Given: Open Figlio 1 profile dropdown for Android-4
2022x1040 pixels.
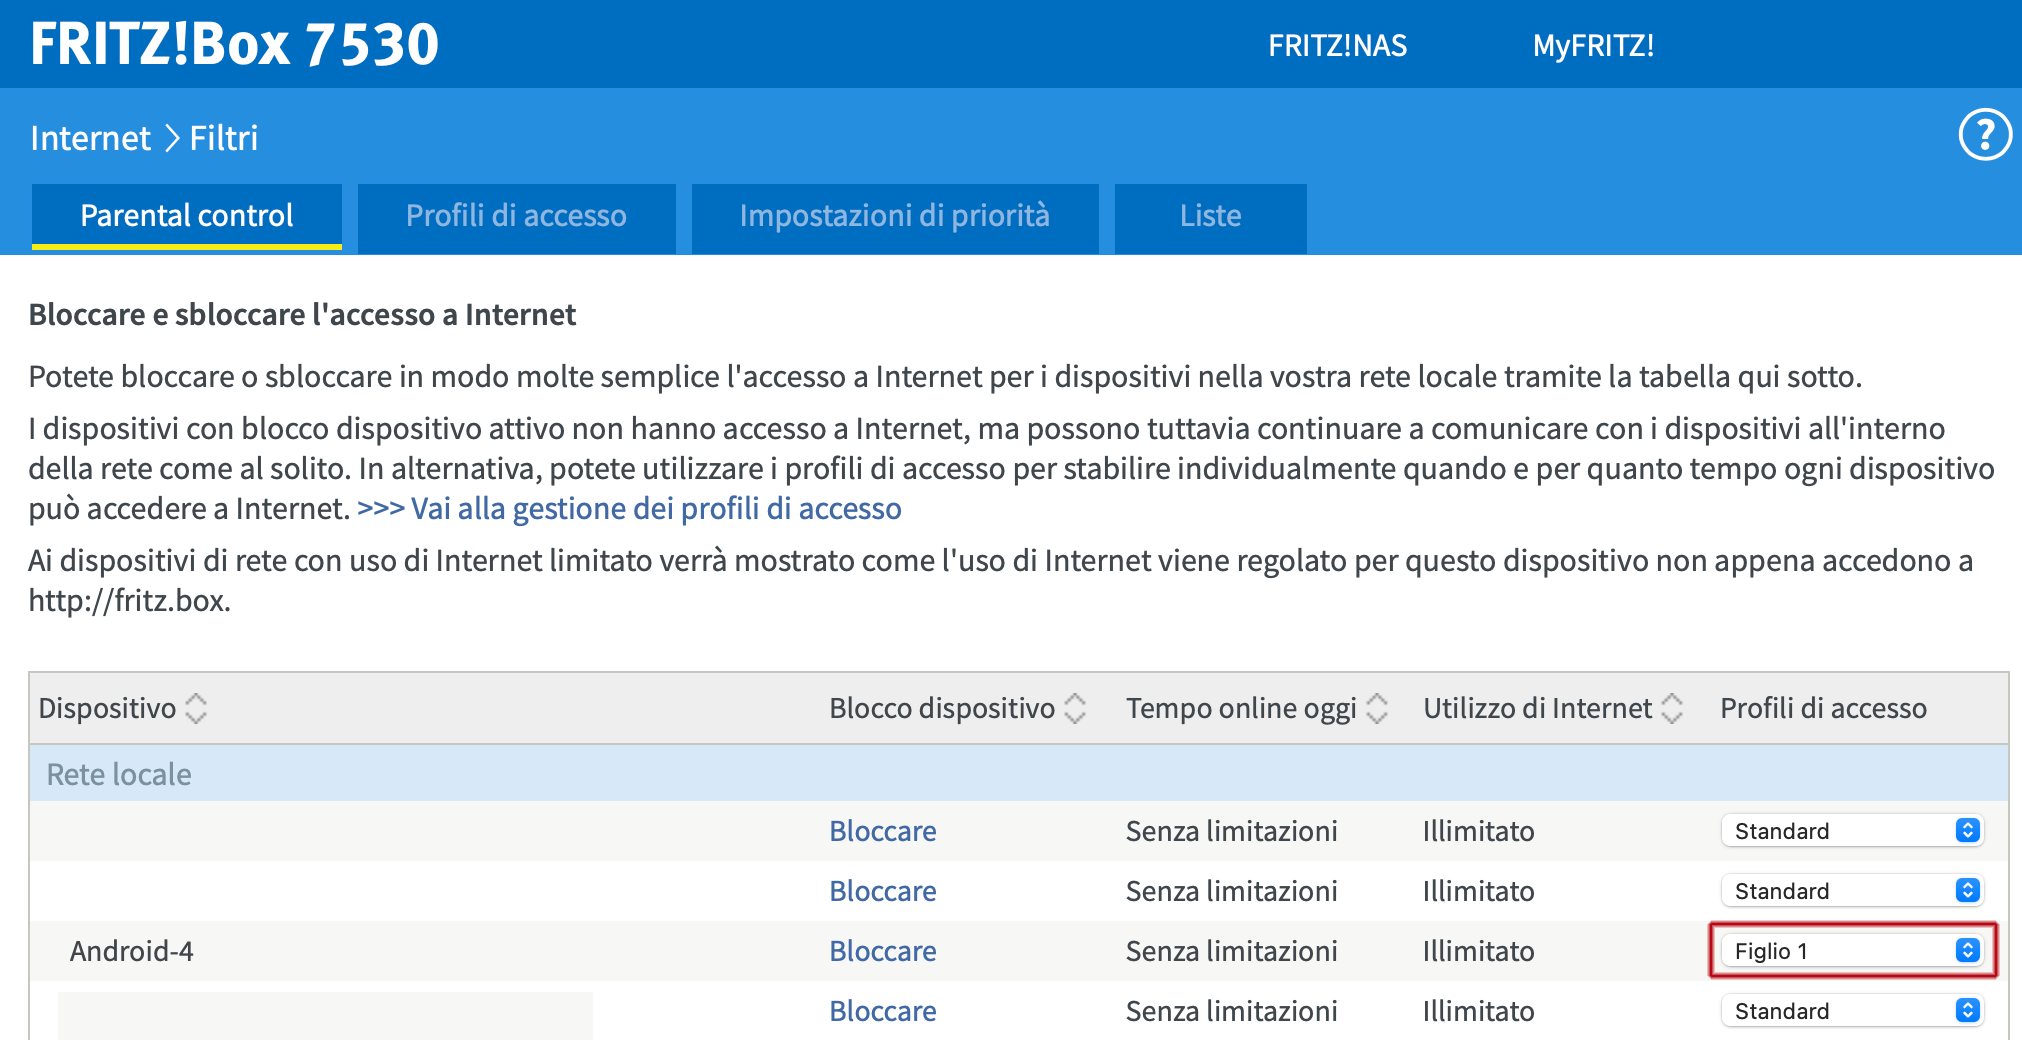Looking at the screenshot, I should (x=1852, y=951).
